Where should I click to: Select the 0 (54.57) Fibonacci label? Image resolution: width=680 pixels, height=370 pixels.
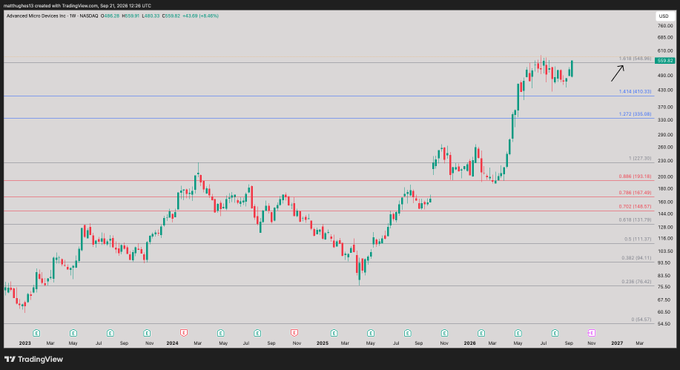click(641, 319)
